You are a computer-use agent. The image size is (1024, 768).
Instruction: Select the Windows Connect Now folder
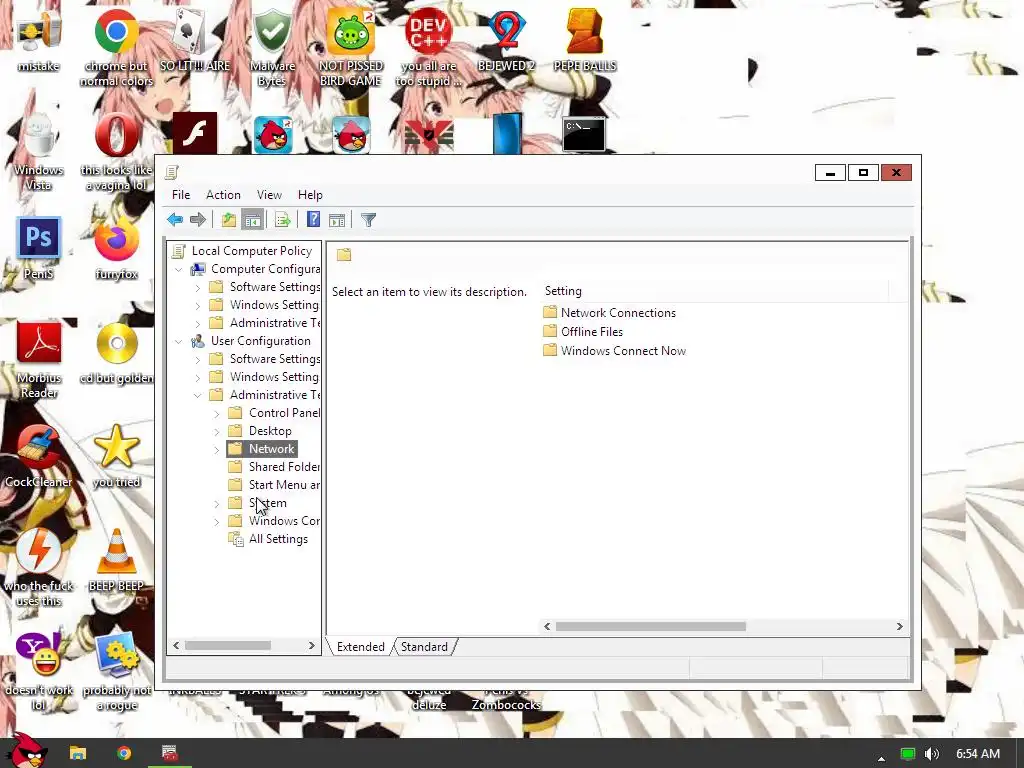(x=615, y=351)
